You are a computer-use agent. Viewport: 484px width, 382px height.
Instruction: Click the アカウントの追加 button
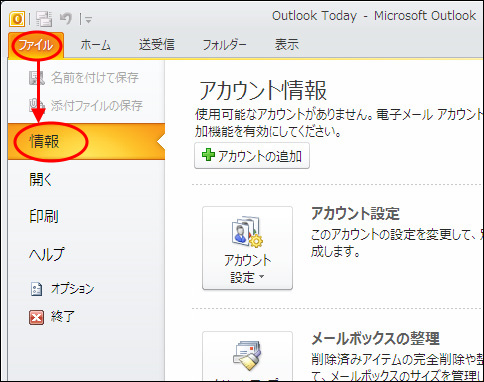point(252,156)
